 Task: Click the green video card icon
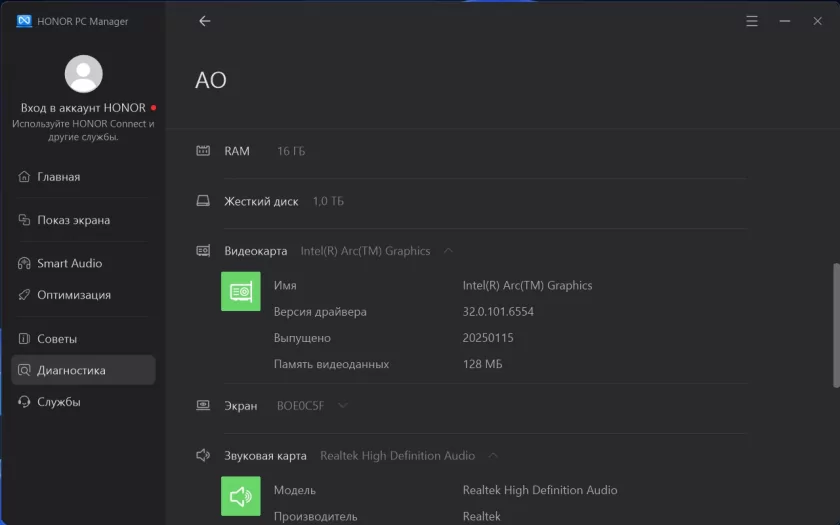(x=240, y=292)
